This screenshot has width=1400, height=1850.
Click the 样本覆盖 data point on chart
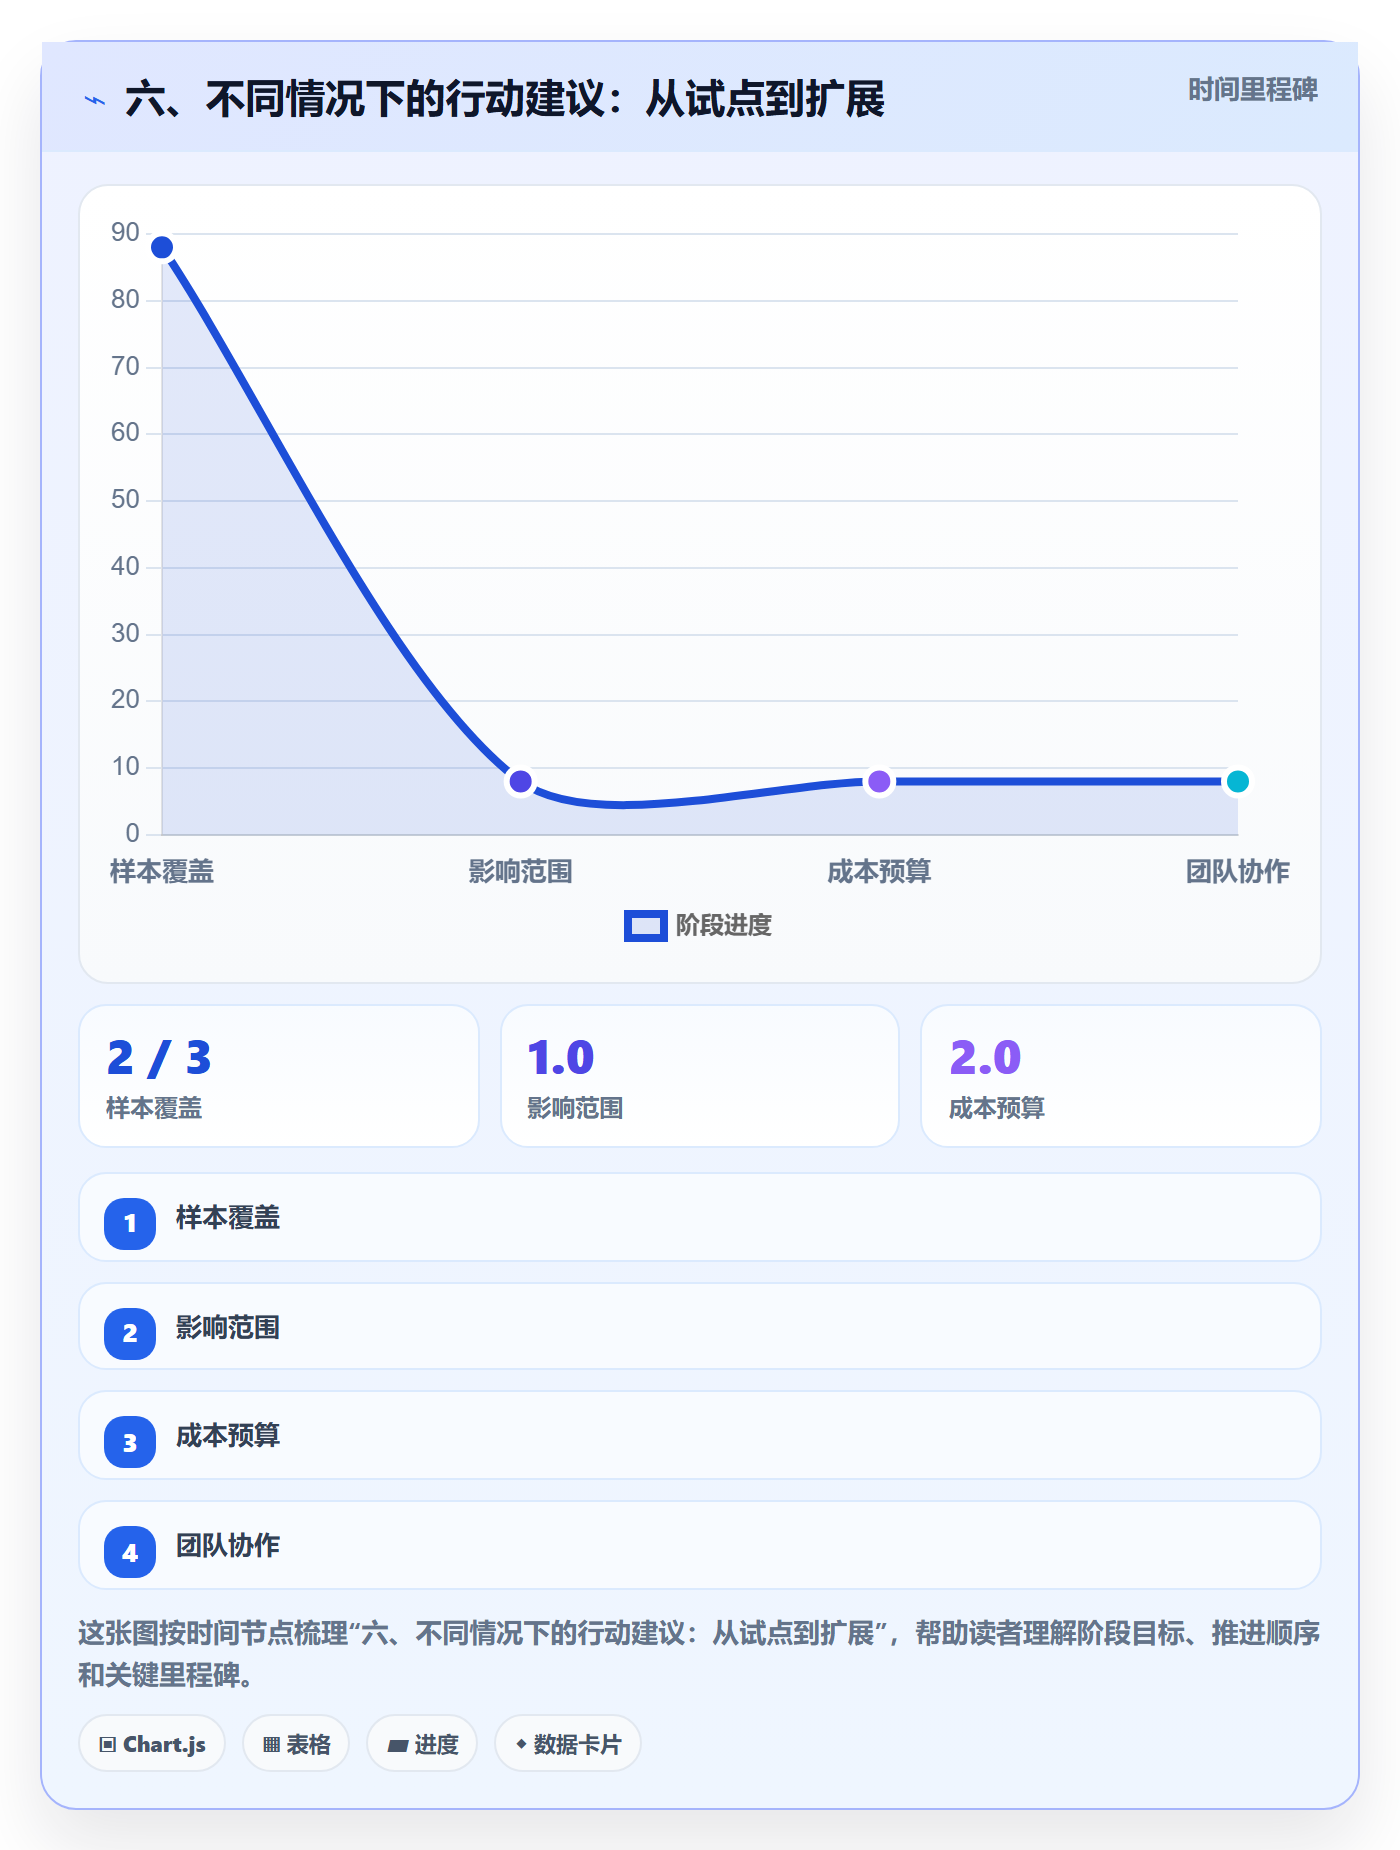162,247
